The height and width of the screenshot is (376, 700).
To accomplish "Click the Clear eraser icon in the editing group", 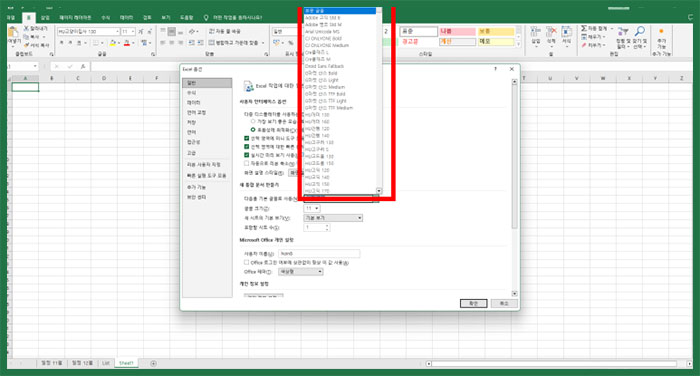I will point(584,45).
